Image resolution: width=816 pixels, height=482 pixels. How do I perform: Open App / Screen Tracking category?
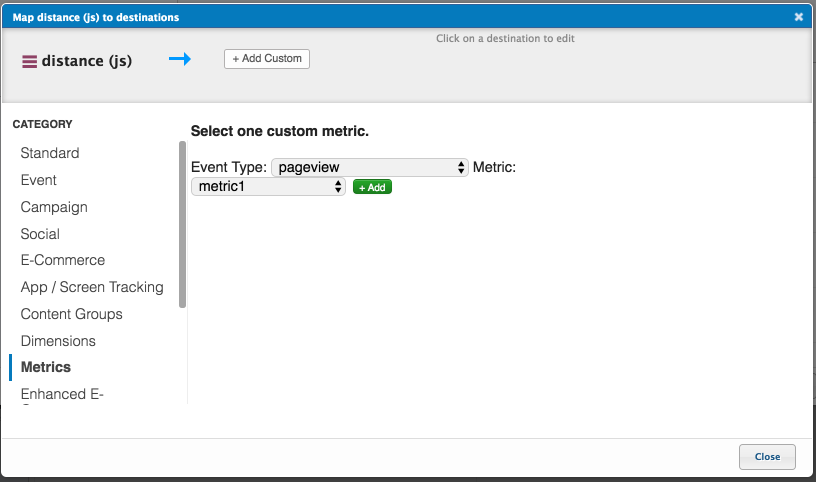click(x=92, y=287)
